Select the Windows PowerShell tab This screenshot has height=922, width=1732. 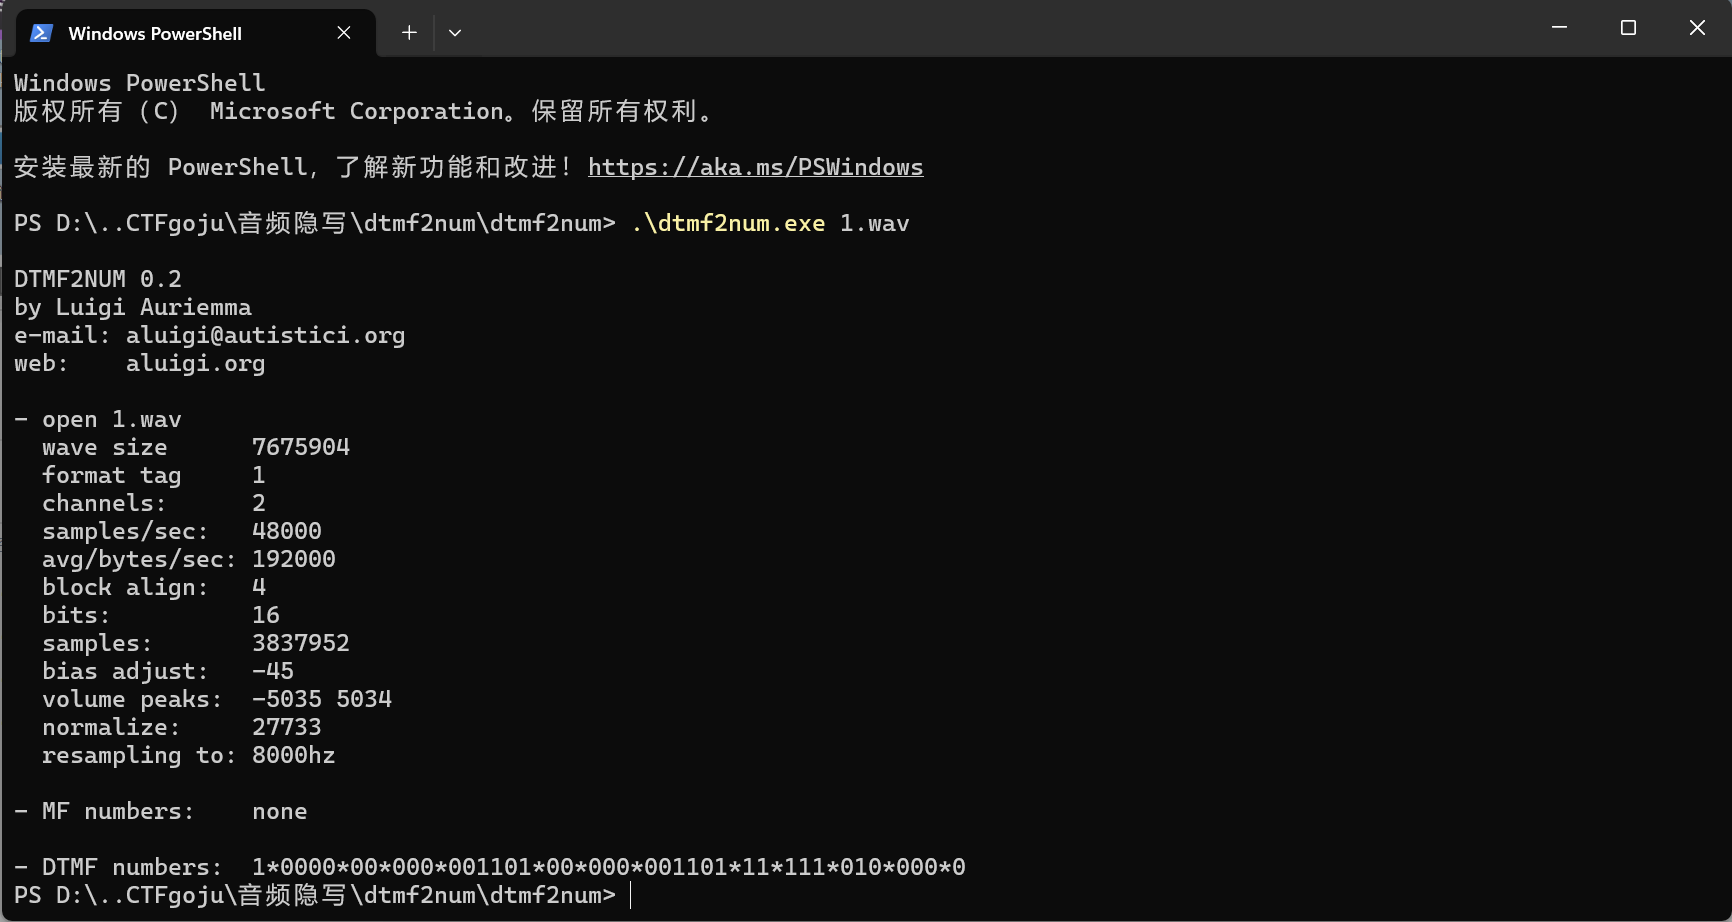pyautogui.click(x=155, y=34)
